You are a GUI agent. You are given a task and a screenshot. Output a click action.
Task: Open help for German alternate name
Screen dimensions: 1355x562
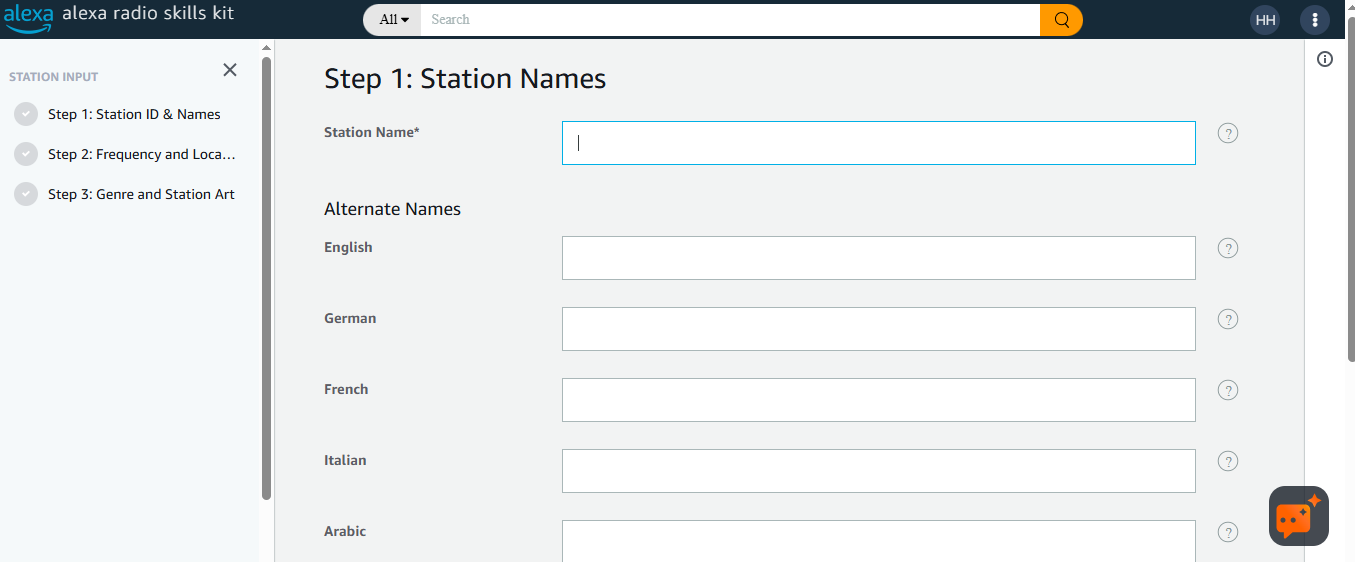click(x=1228, y=319)
